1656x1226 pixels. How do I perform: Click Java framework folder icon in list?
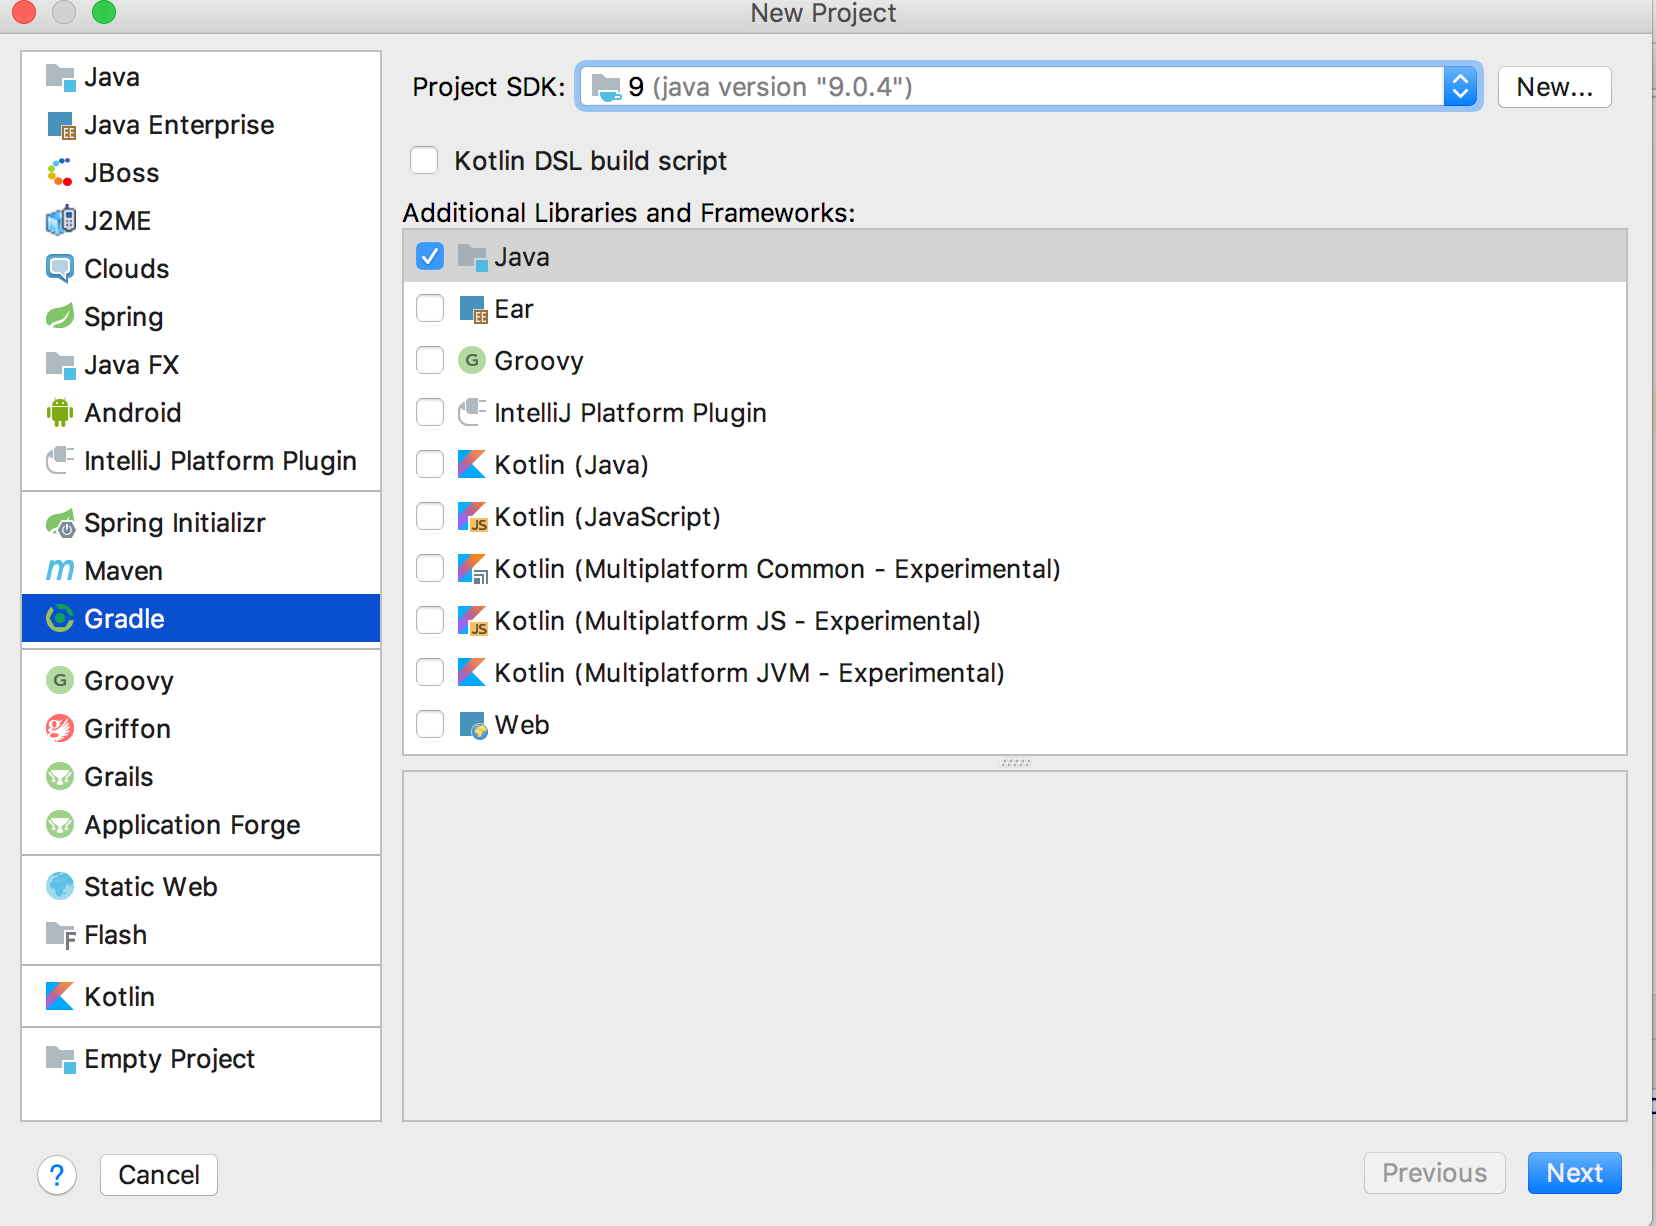coord(472,257)
